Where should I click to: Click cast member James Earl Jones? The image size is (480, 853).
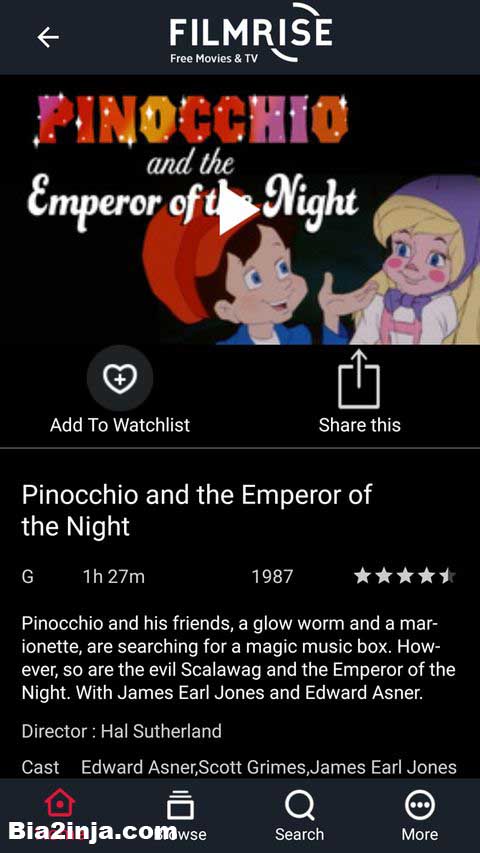tap(383, 768)
